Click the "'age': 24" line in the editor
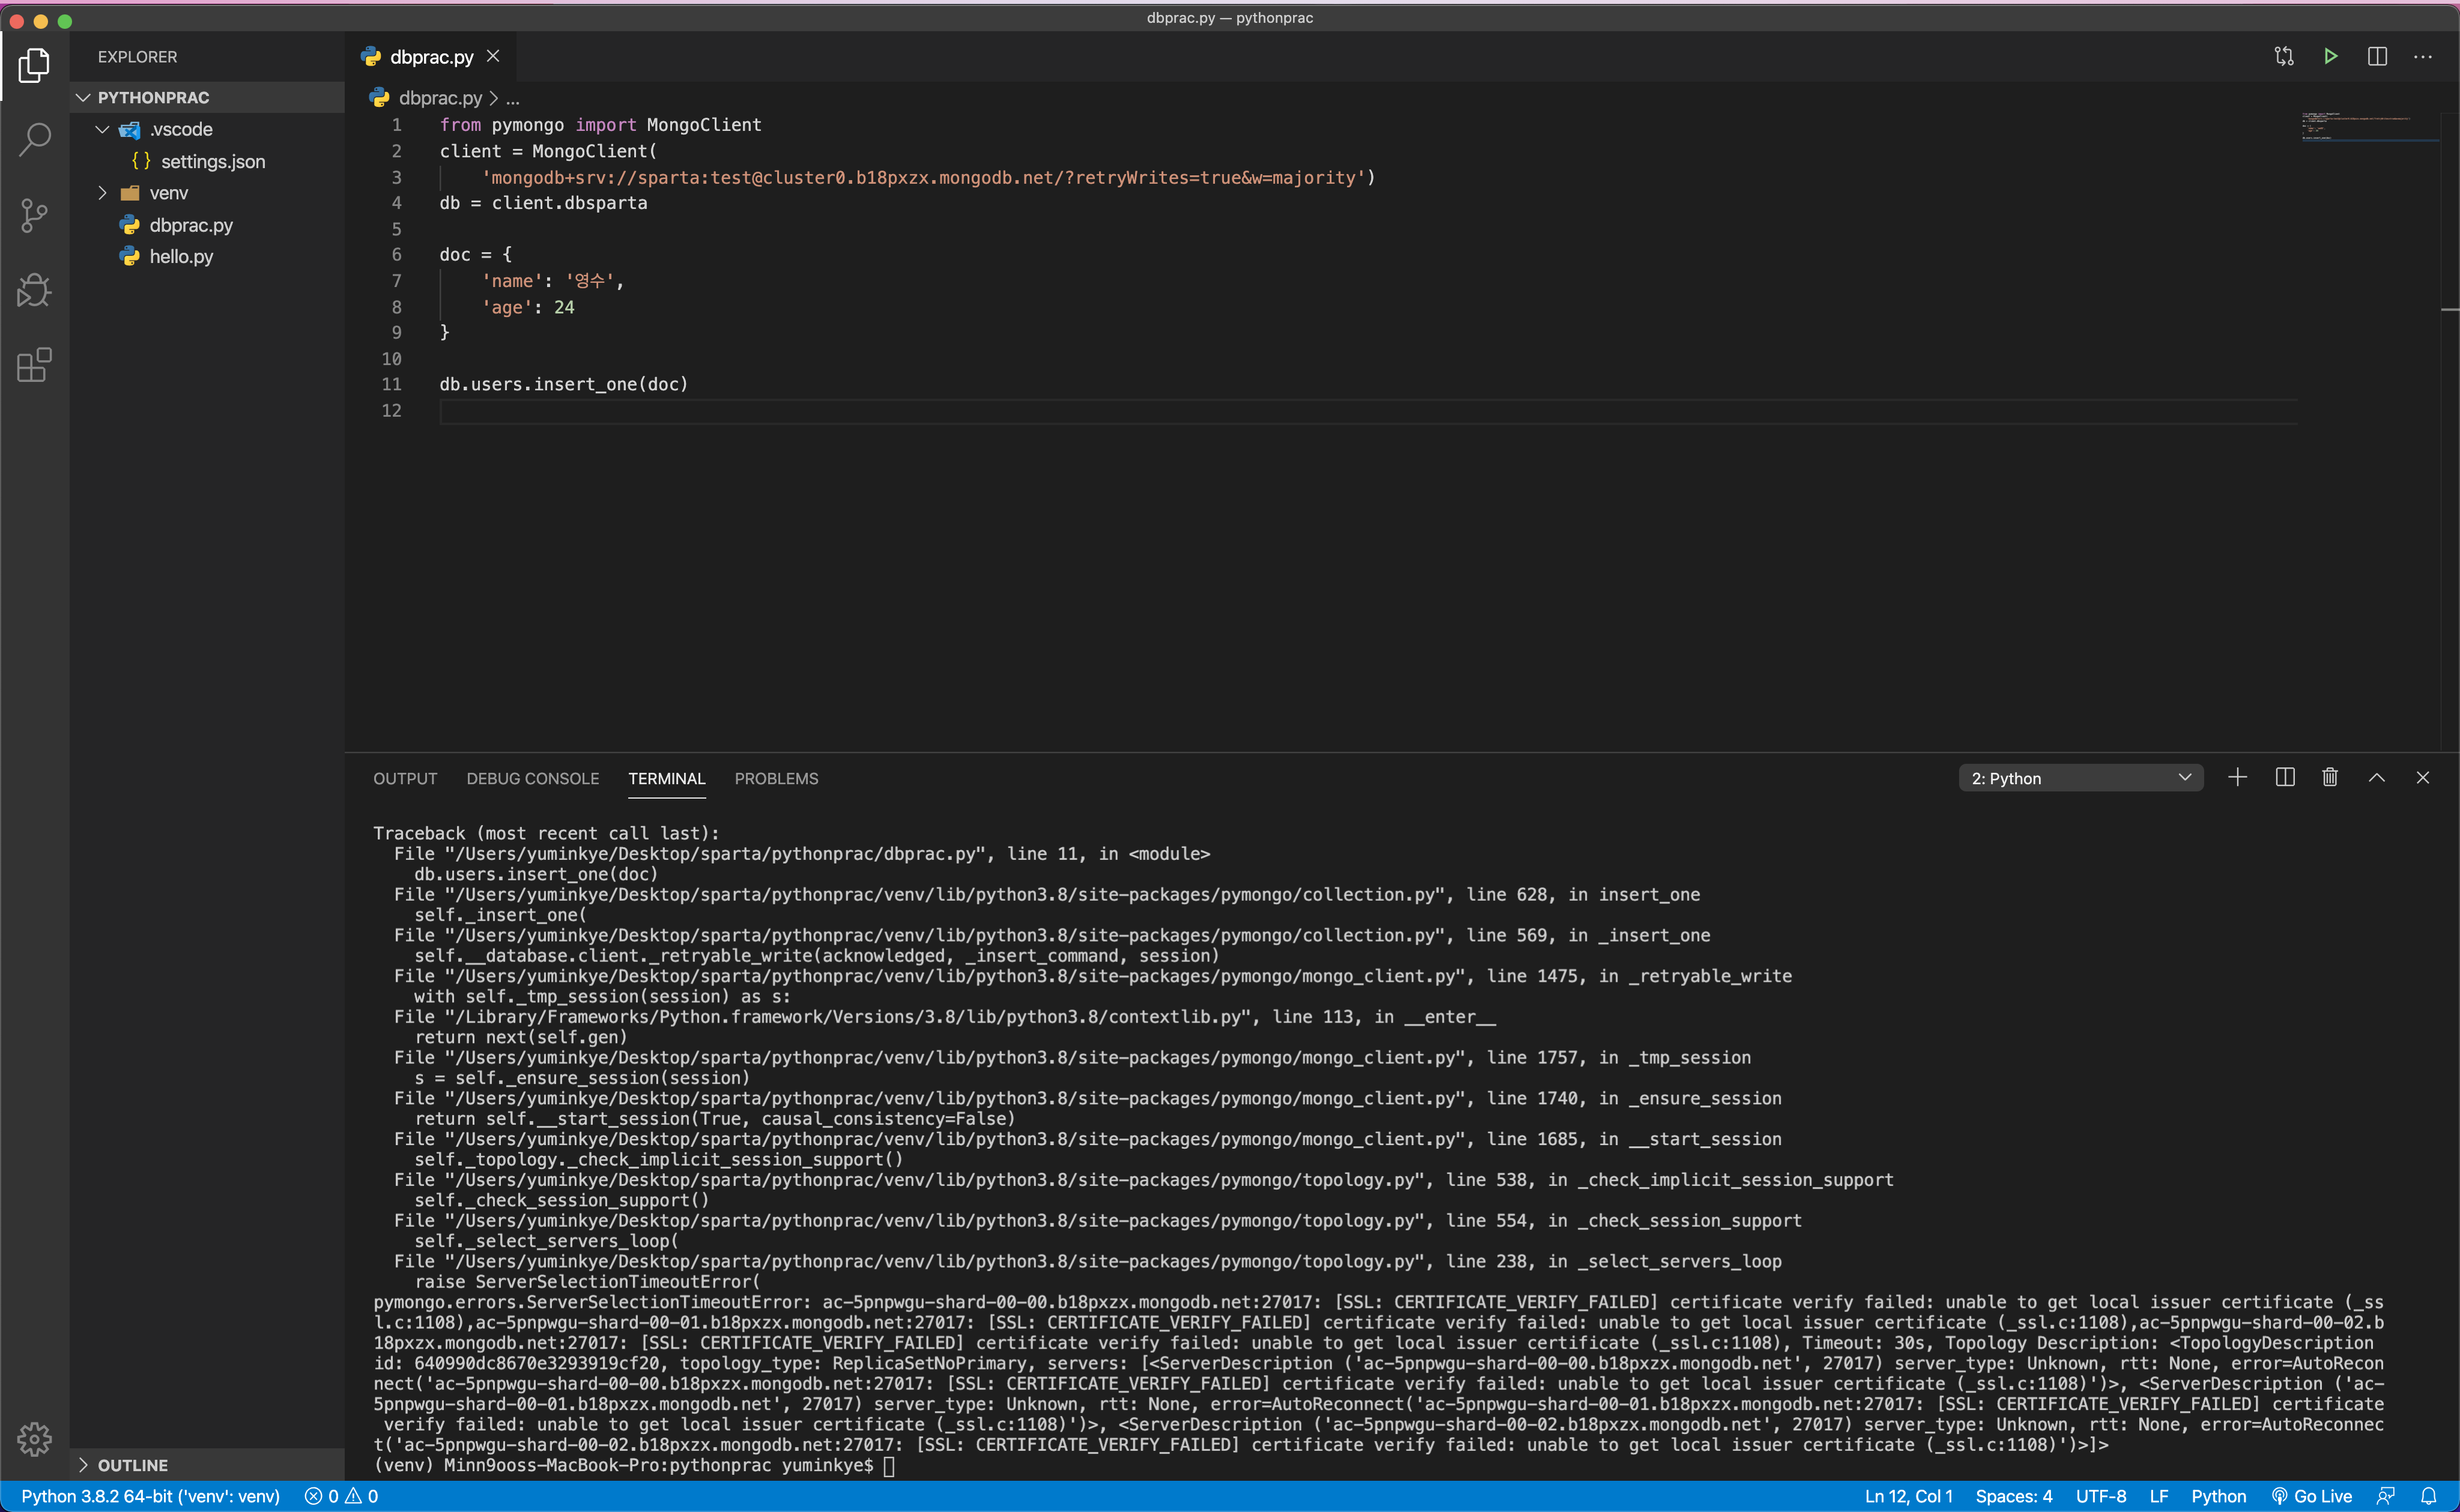The width and height of the screenshot is (2460, 1512). 528,307
